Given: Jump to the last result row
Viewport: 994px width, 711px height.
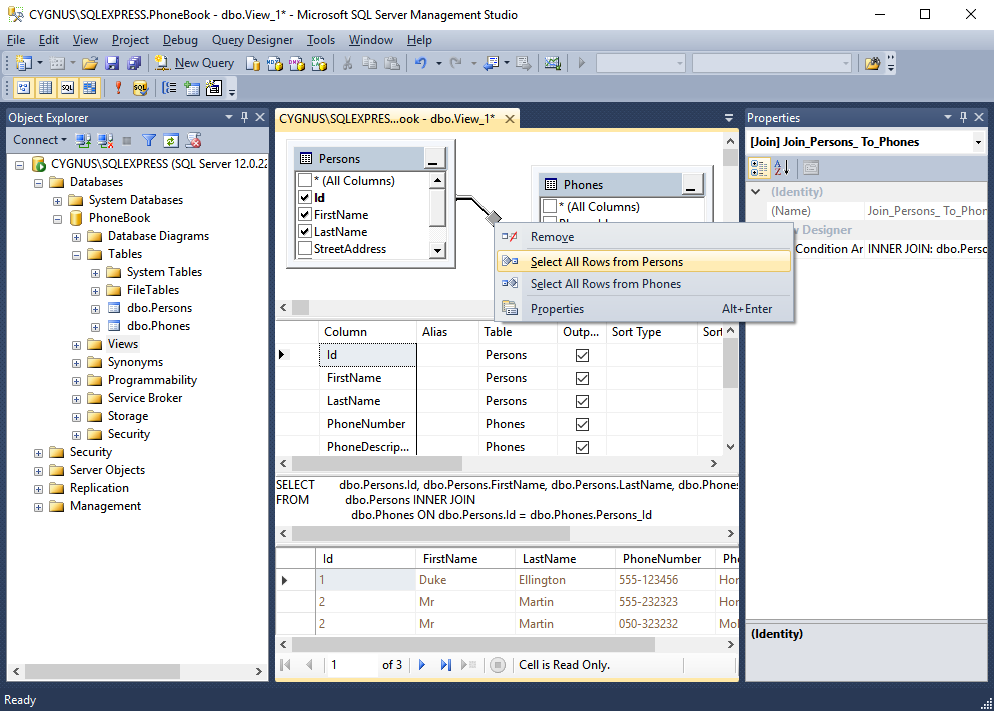Looking at the screenshot, I should pos(446,665).
